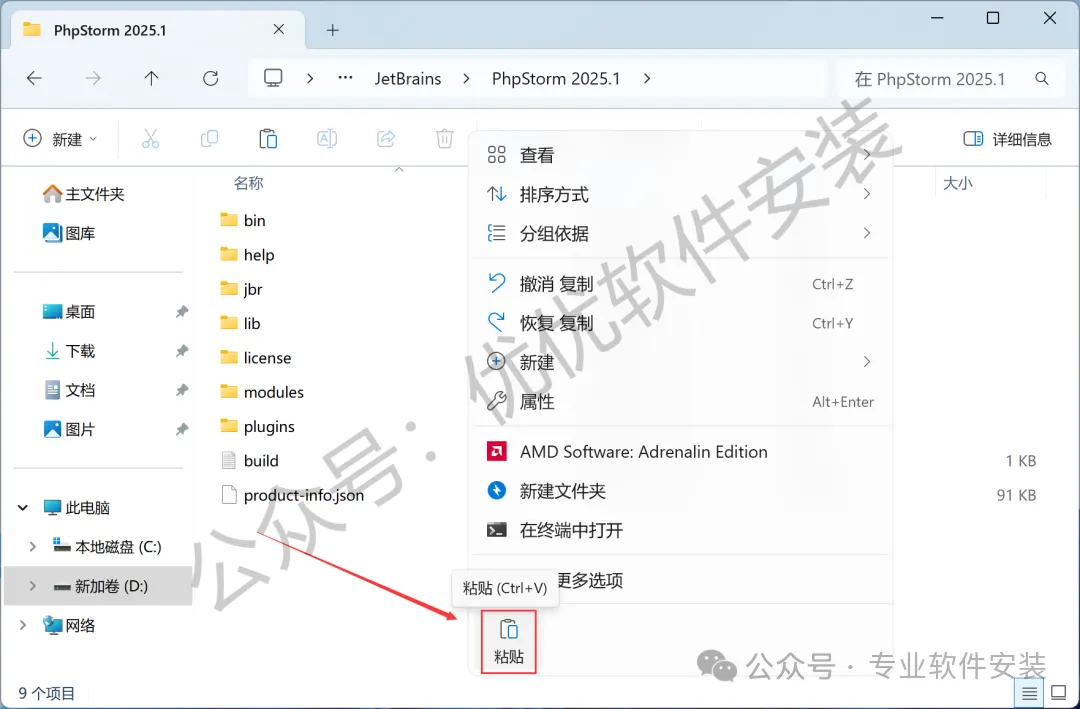The image size is (1080, 709).
Task: Select the bin folder
Action: coord(242,220)
